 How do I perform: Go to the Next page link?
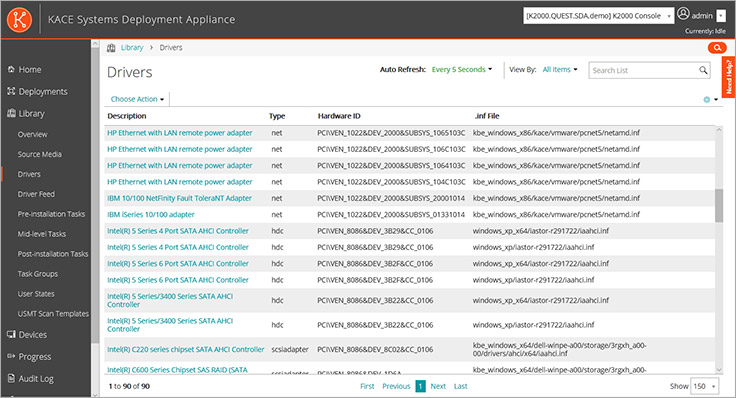[438, 386]
